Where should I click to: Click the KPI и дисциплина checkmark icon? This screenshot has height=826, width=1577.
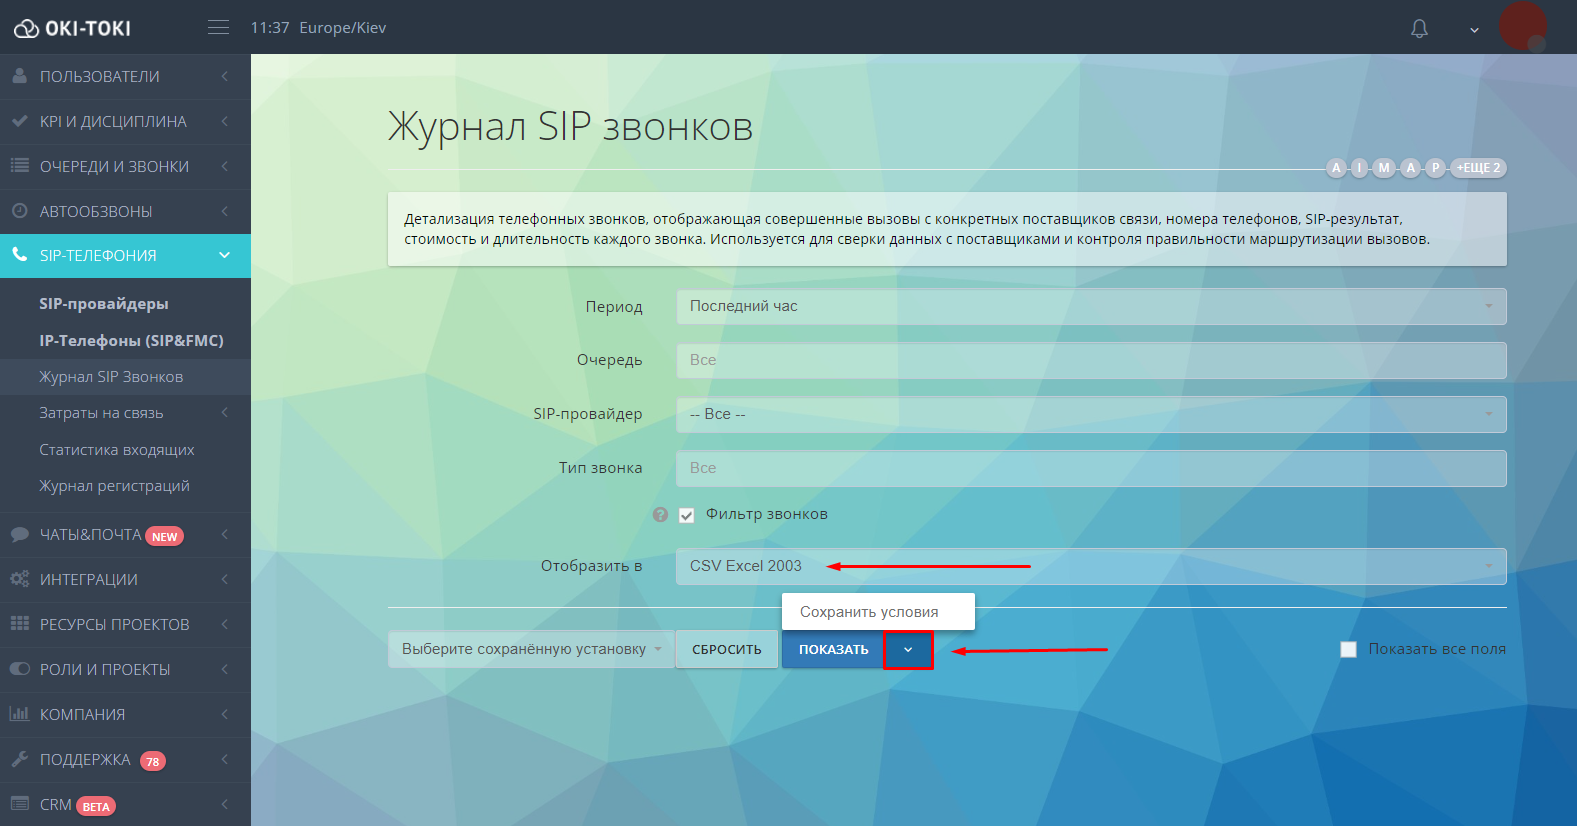(x=19, y=121)
